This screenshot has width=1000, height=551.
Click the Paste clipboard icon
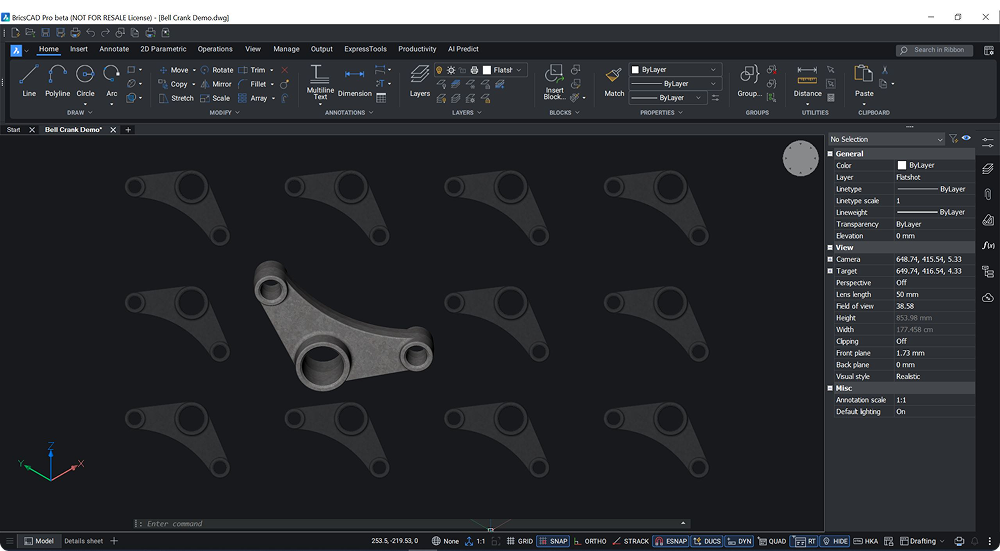(864, 81)
